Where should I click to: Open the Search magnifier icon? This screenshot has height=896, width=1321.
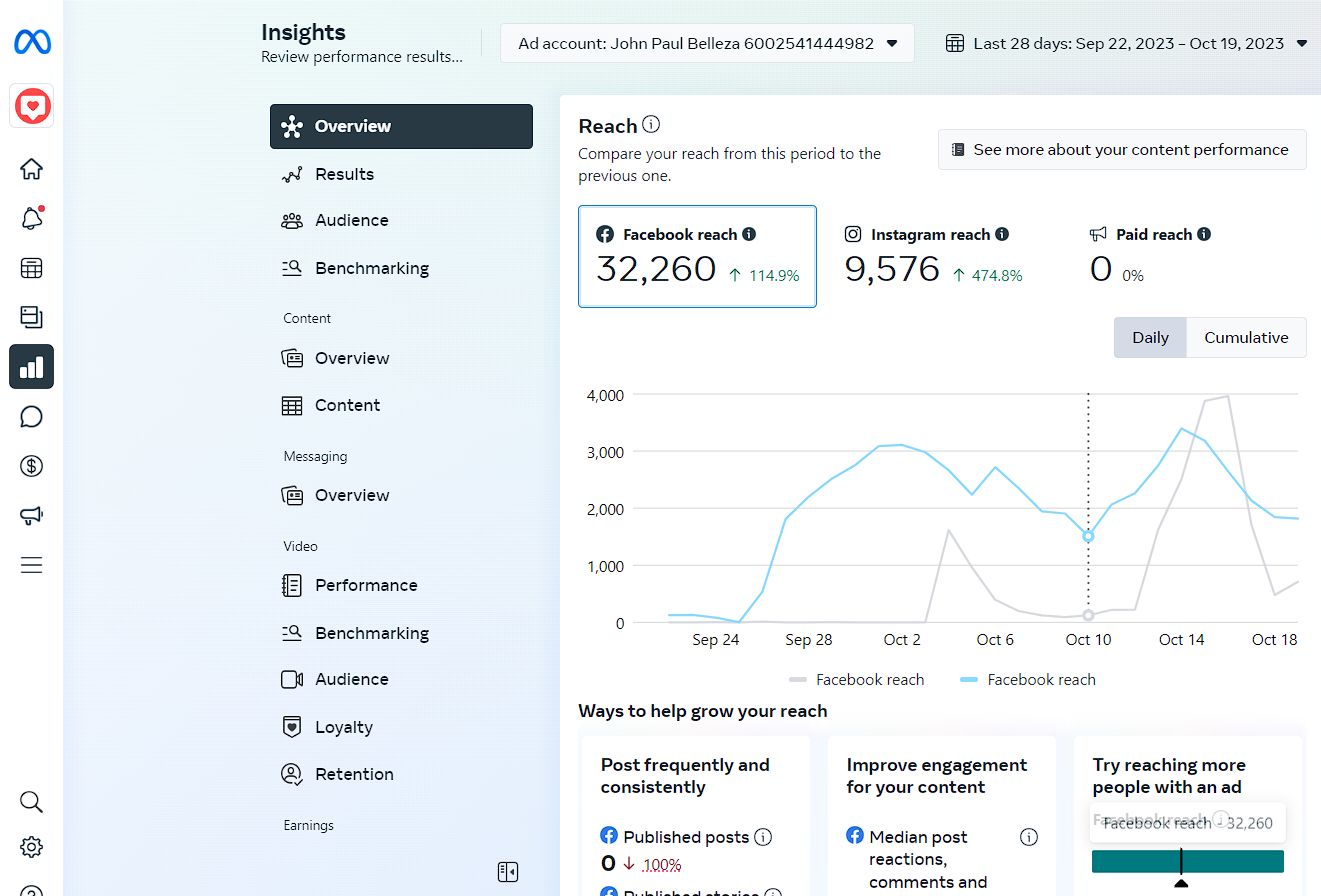(31, 801)
